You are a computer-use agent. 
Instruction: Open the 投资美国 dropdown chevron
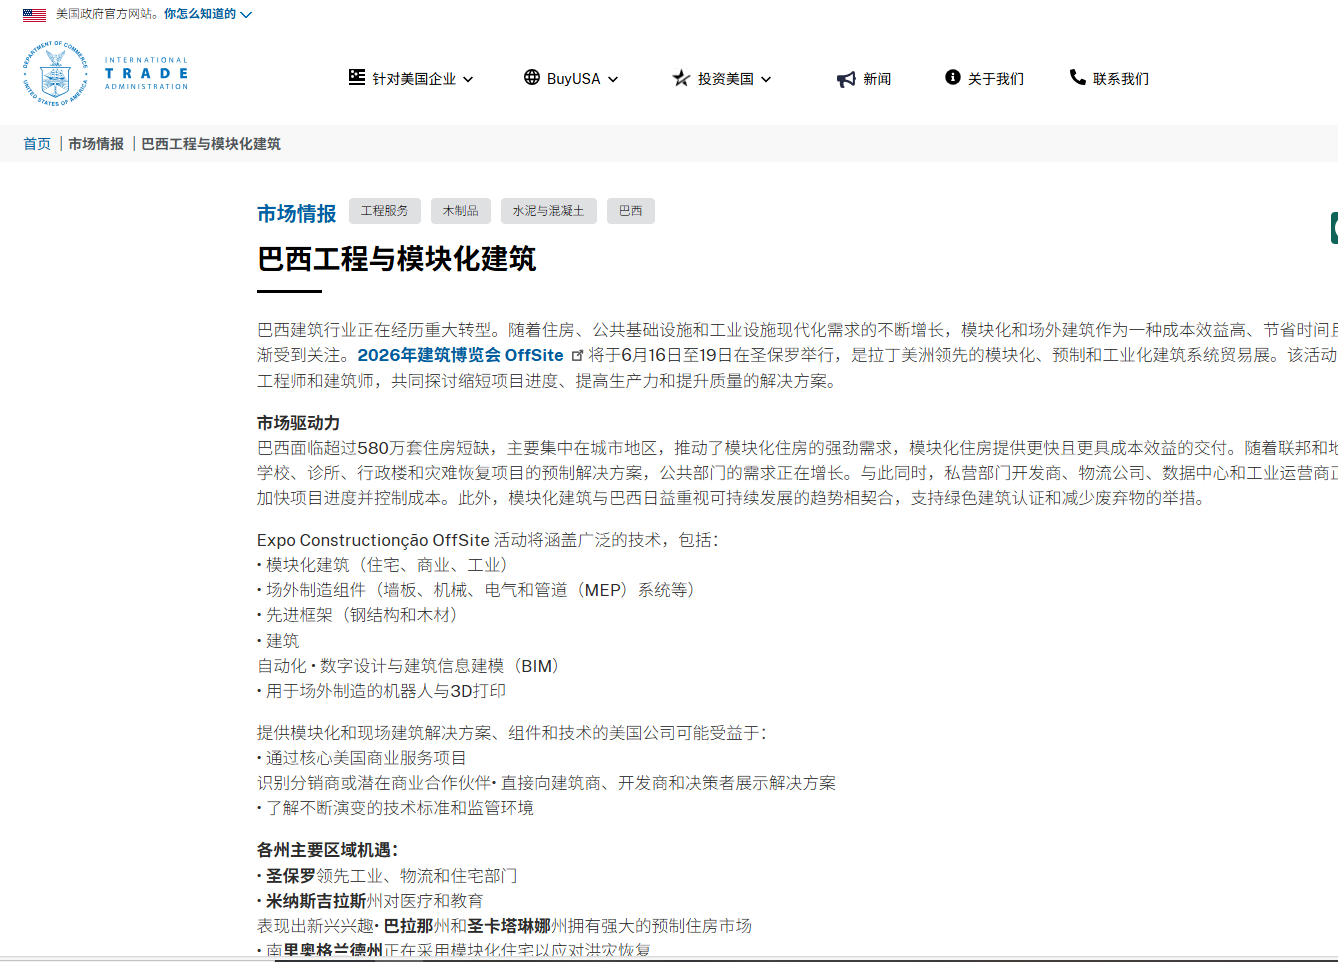[x=766, y=78]
